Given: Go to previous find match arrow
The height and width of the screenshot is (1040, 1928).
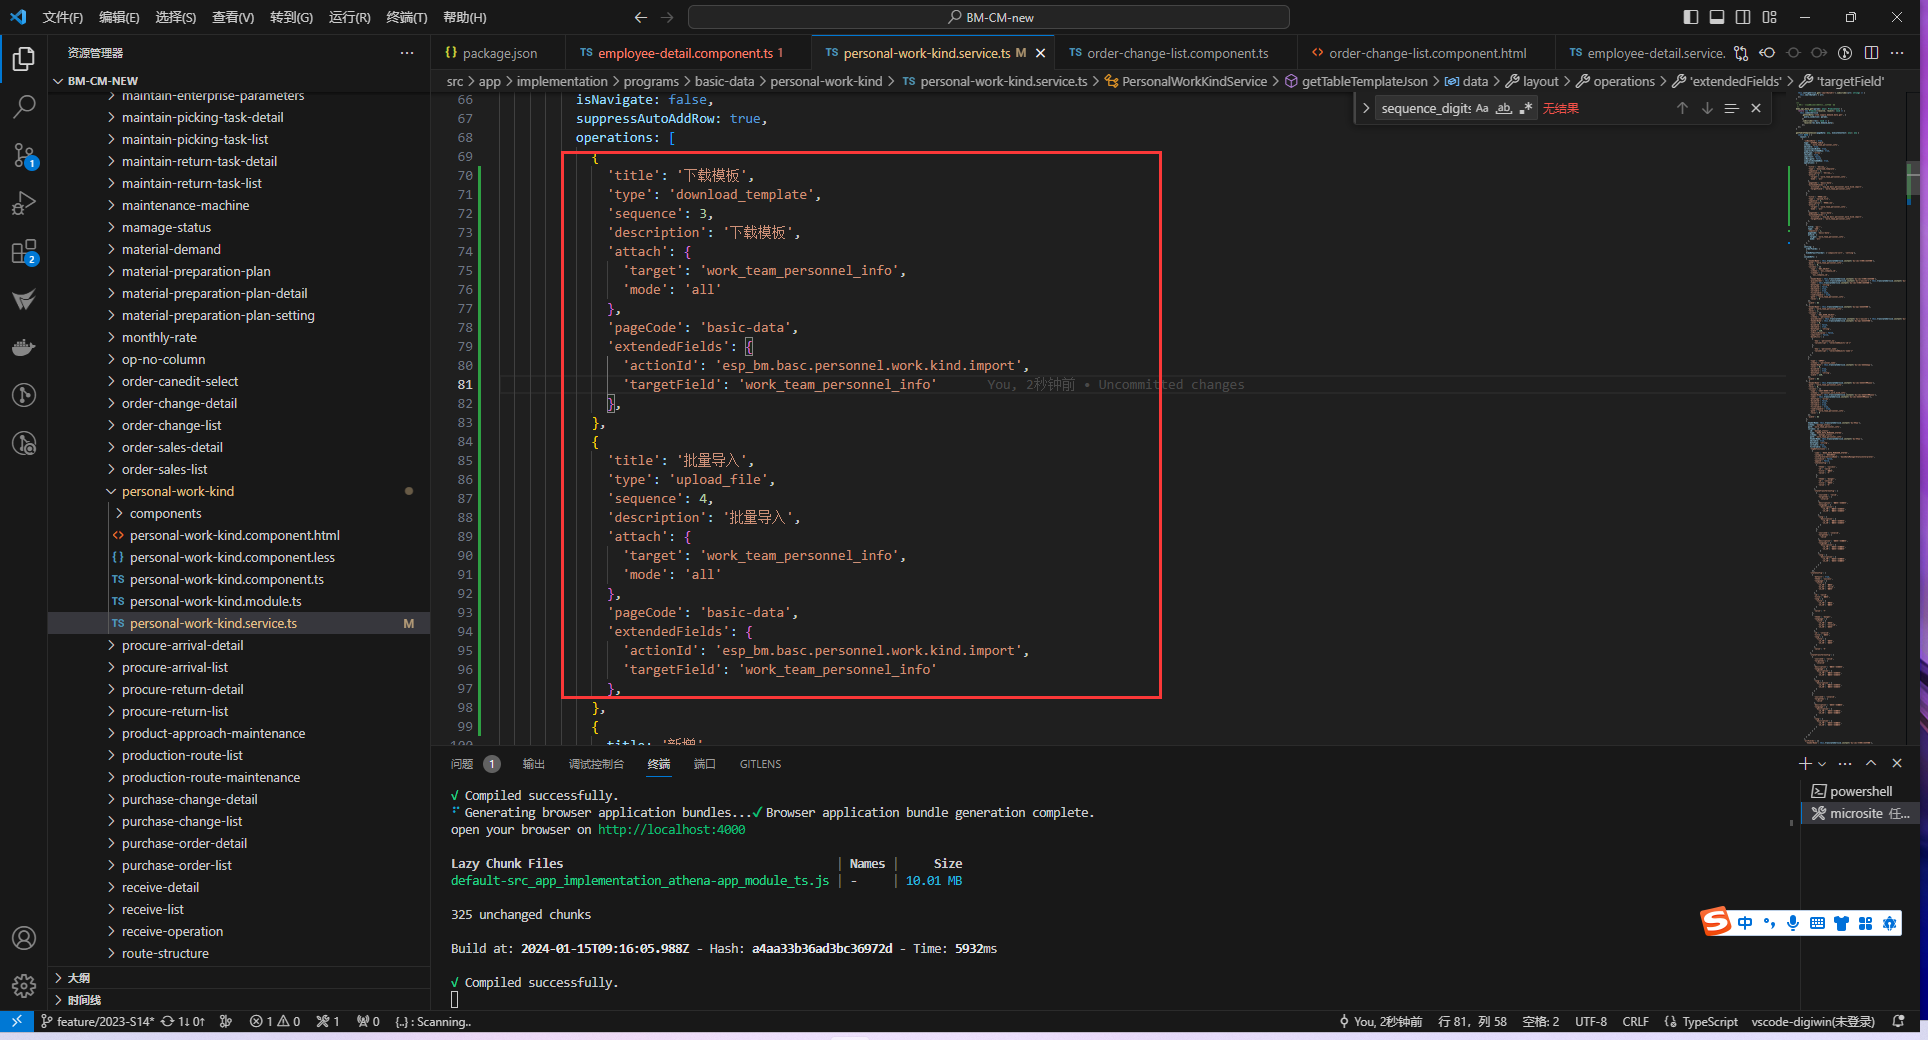Looking at the screenshot, I should [x=1682, y=108].
